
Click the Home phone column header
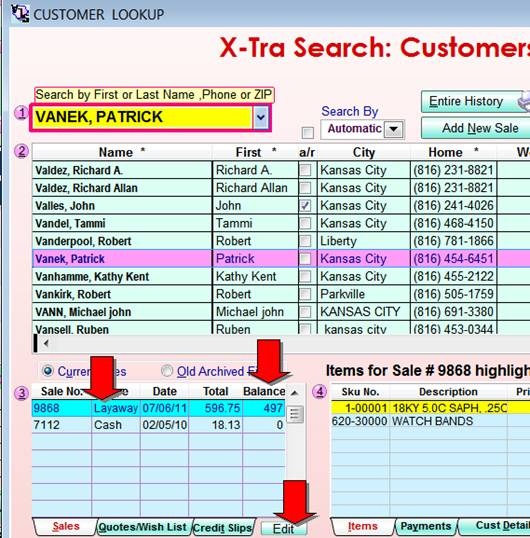[453, 152]
